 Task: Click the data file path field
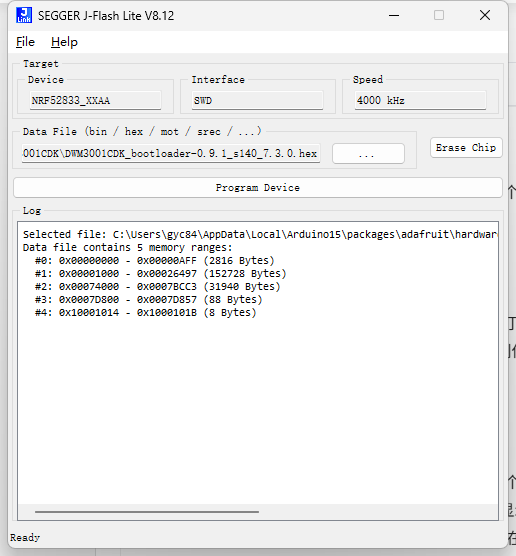(171, 154)
